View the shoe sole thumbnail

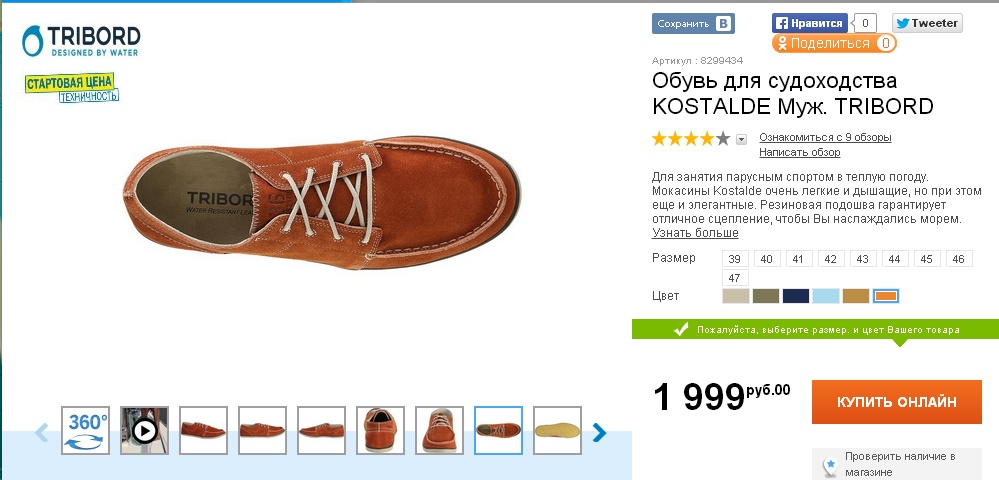557,430
